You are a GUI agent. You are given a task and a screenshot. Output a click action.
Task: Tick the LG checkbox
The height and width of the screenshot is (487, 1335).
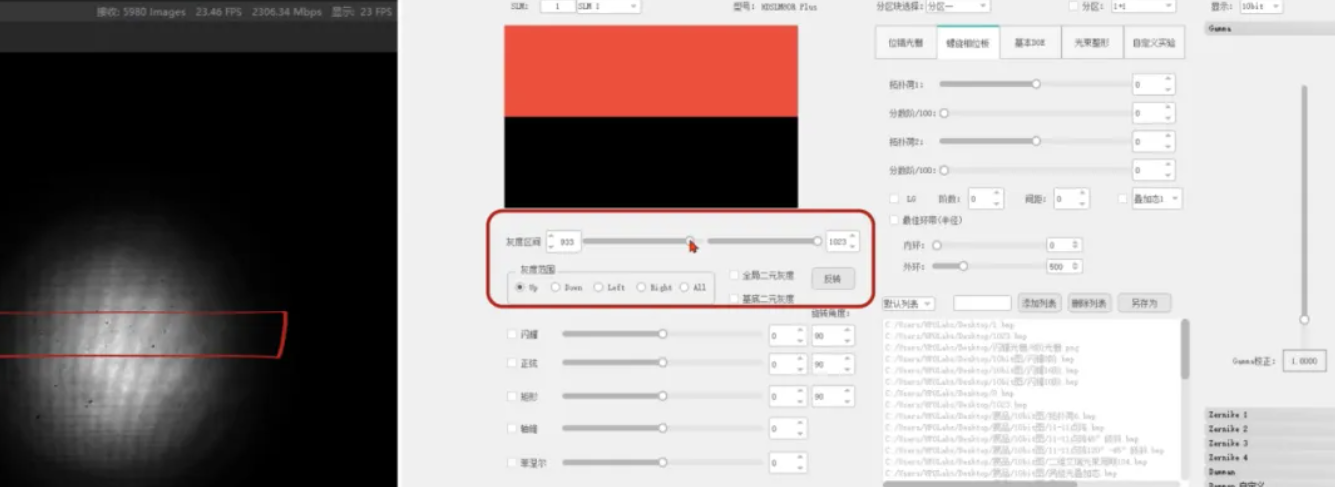[894, 199]
